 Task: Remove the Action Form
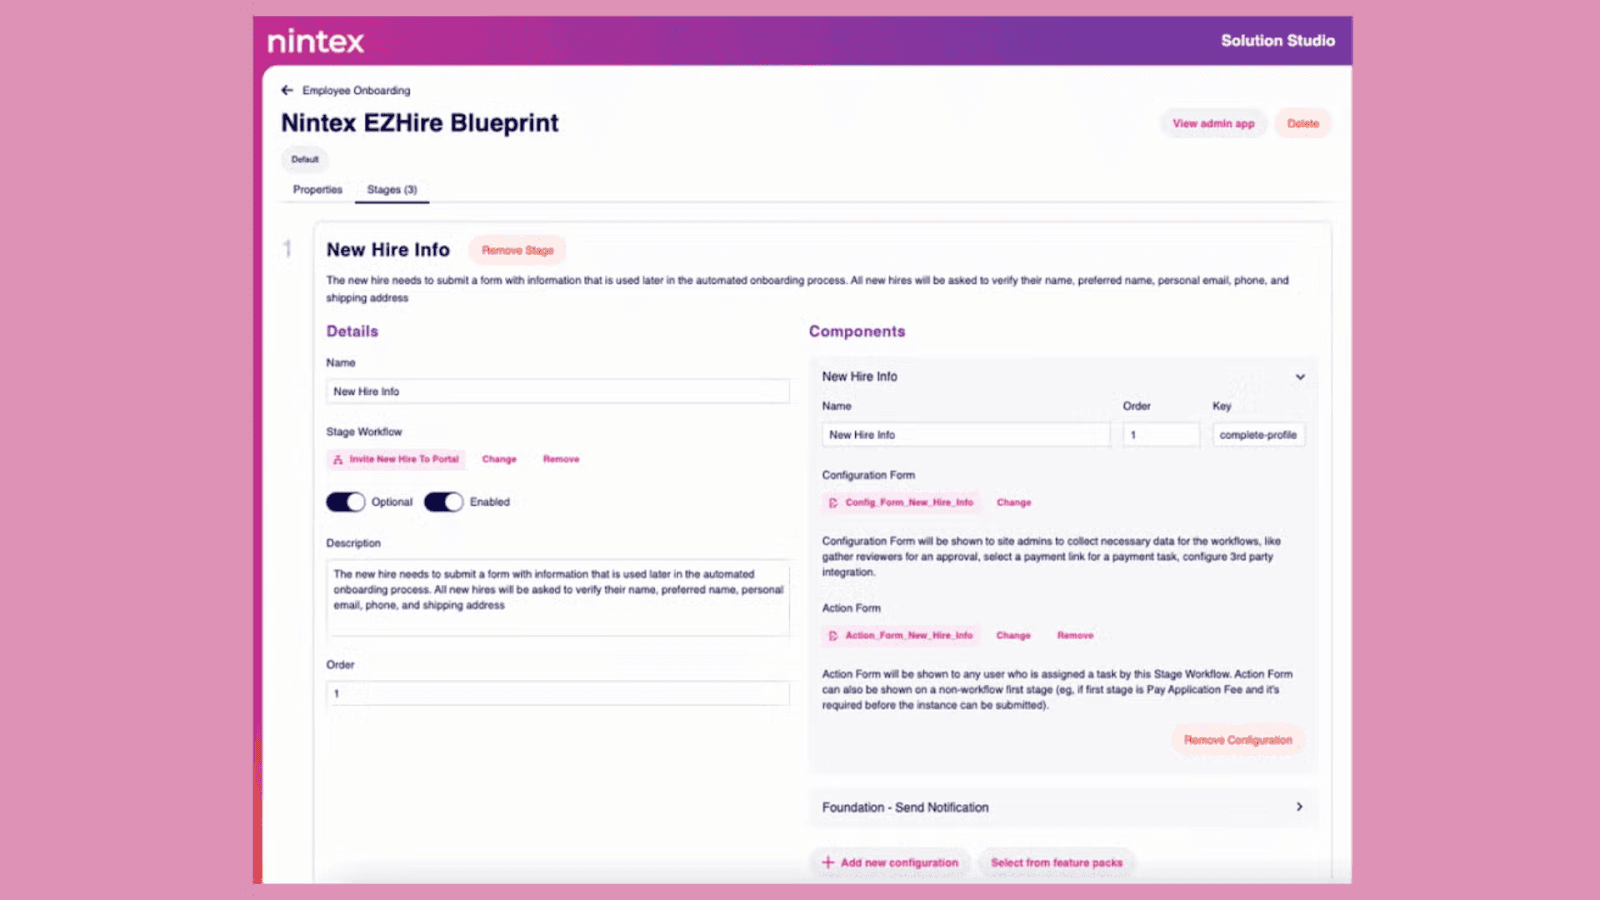click(1075, 636)
